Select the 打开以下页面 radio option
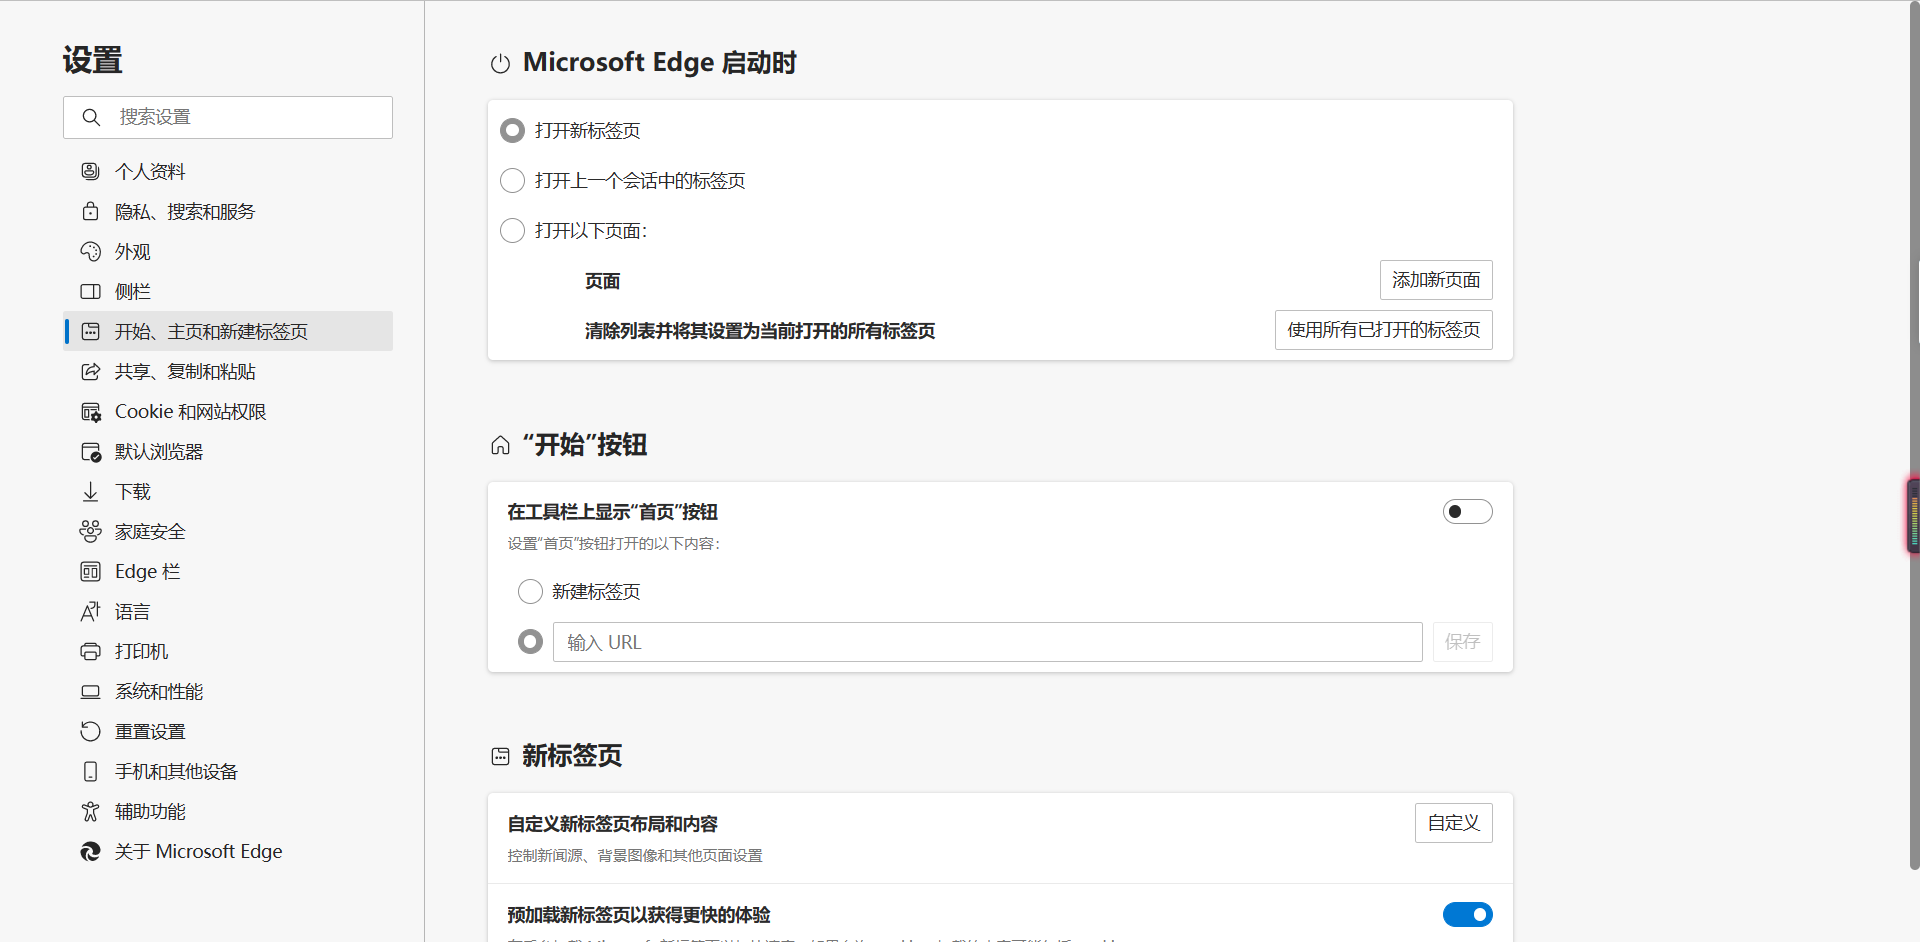 [512, 230]
